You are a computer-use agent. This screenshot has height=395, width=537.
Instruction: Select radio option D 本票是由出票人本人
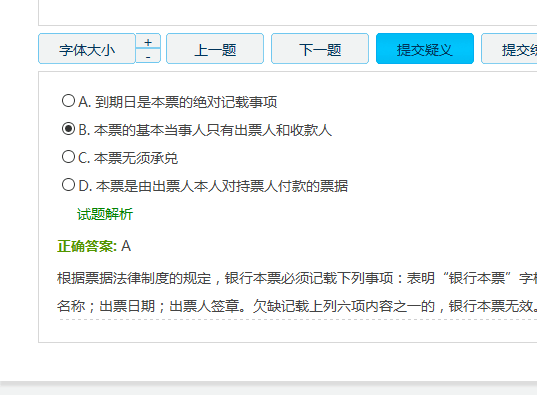[x=68, y=185]
